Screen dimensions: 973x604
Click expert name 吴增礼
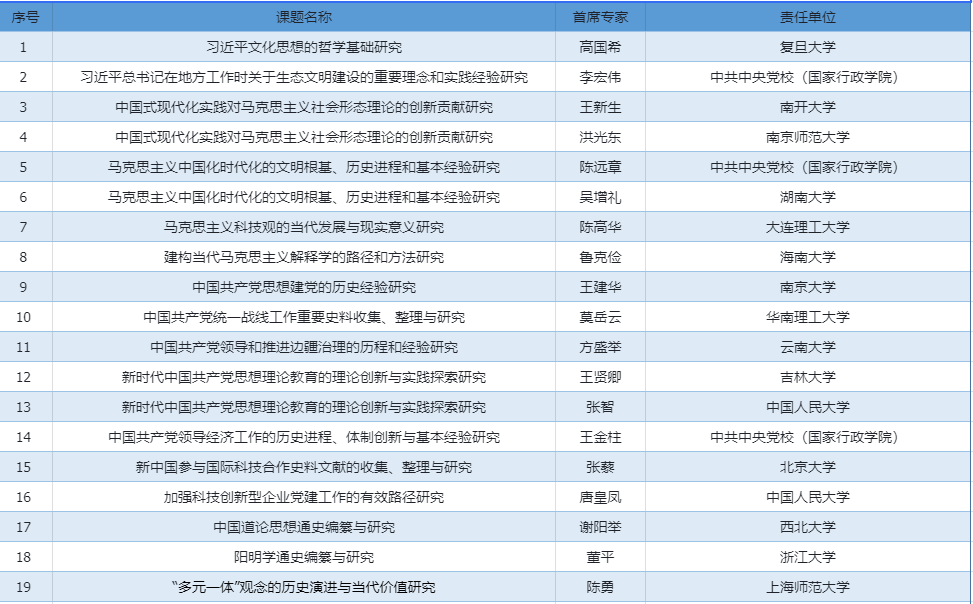click(600, 197)
